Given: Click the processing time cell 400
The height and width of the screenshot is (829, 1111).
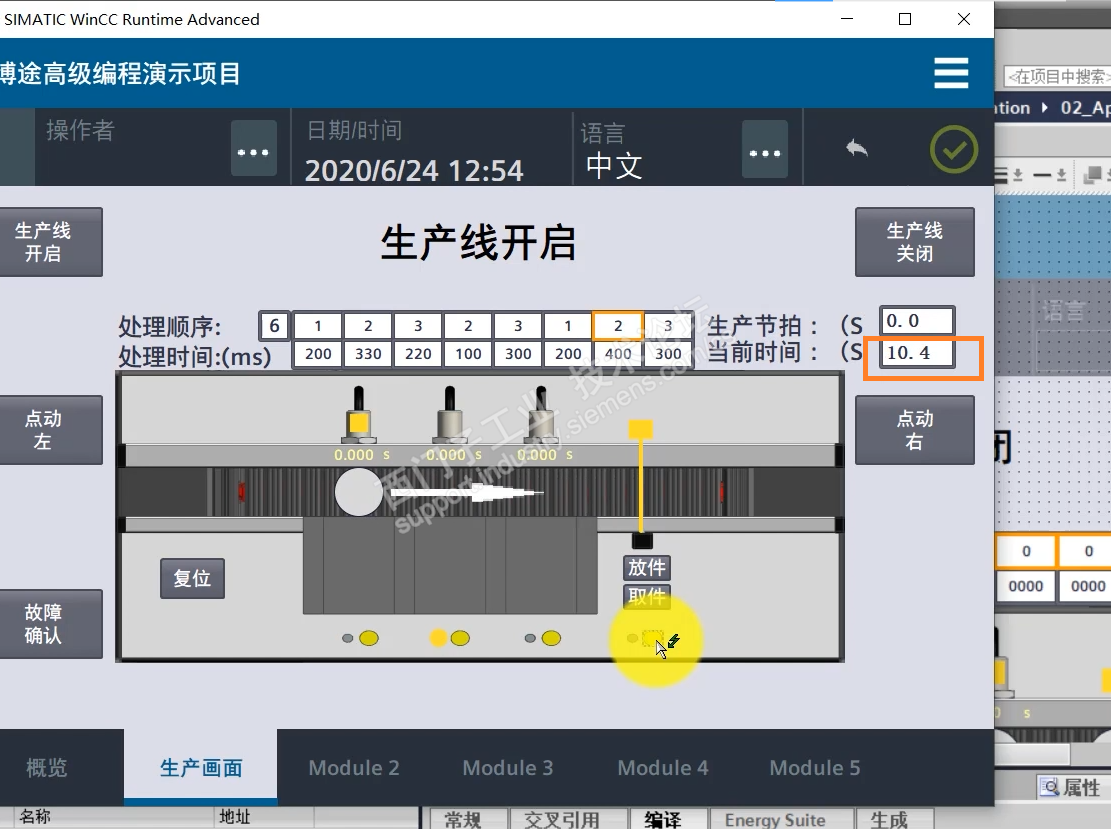Looking at the screenshot, I should click(618, 354).
